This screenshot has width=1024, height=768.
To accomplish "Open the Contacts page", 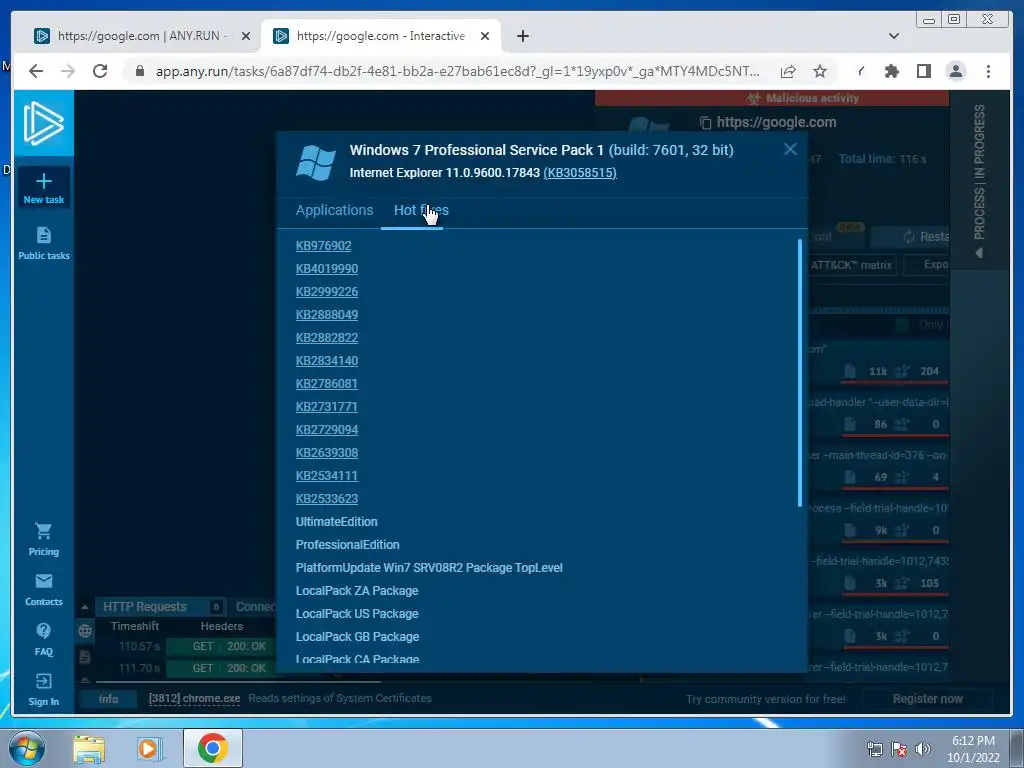I will click(44, 589).
